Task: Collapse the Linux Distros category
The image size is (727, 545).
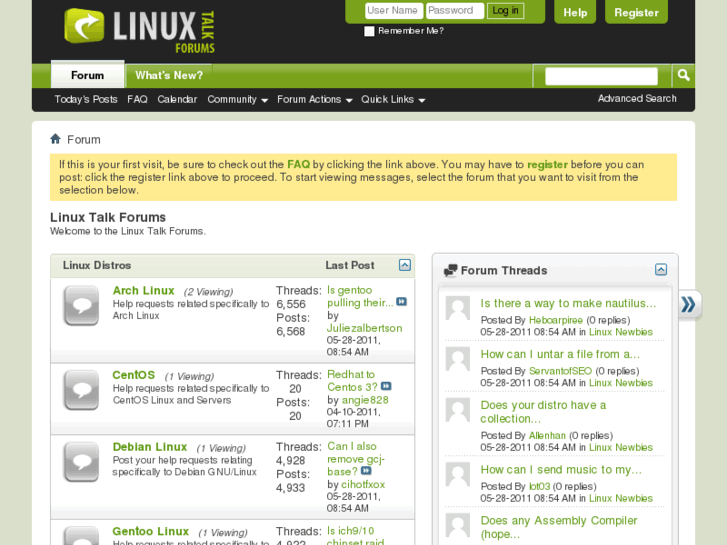Action: [405, 265]
